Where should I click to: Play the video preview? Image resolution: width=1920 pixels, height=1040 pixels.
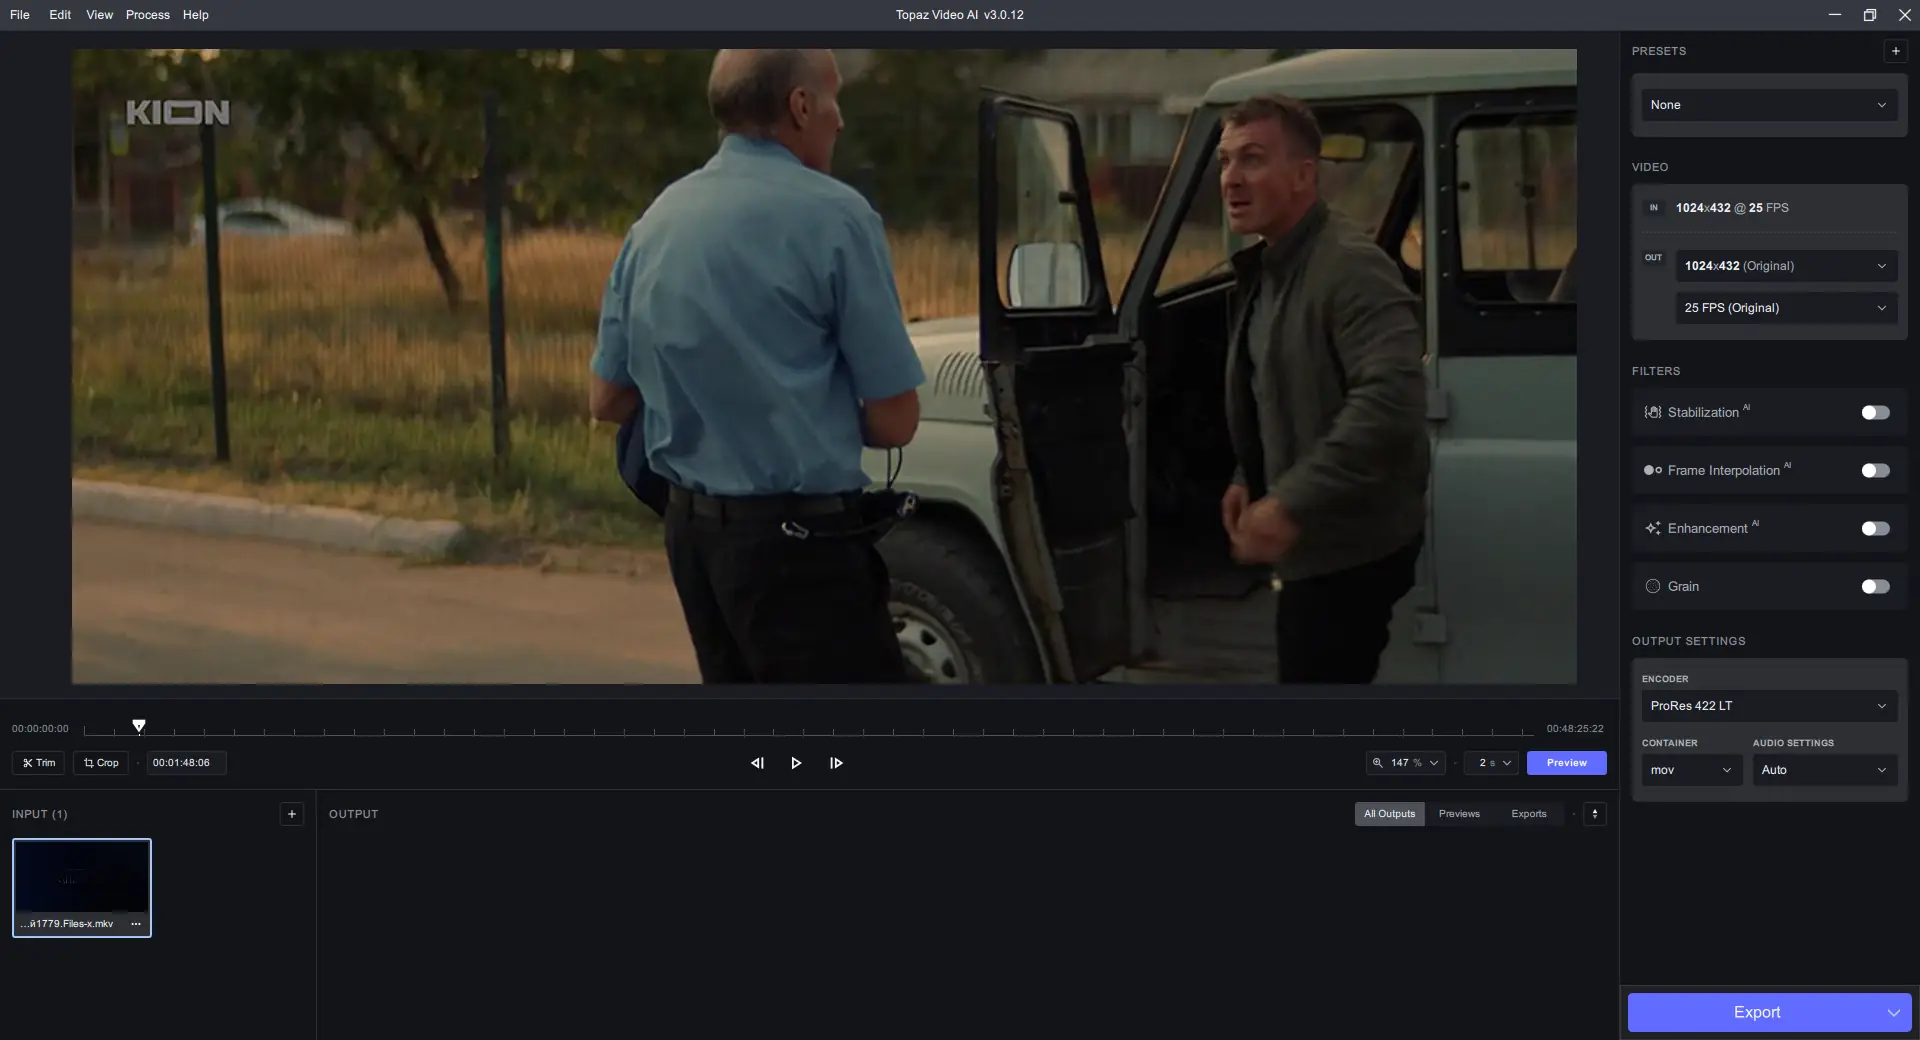point(796,763)
